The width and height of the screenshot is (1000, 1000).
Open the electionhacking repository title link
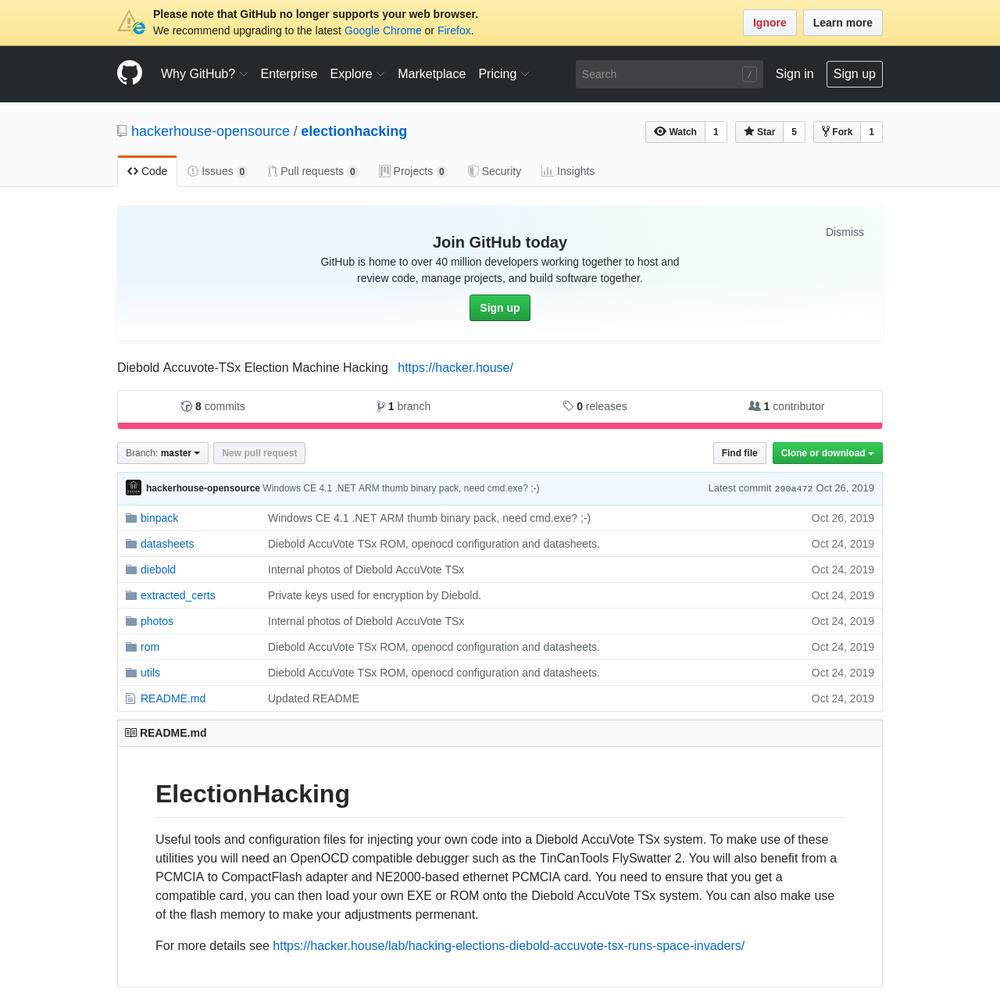tap(354, 131)
